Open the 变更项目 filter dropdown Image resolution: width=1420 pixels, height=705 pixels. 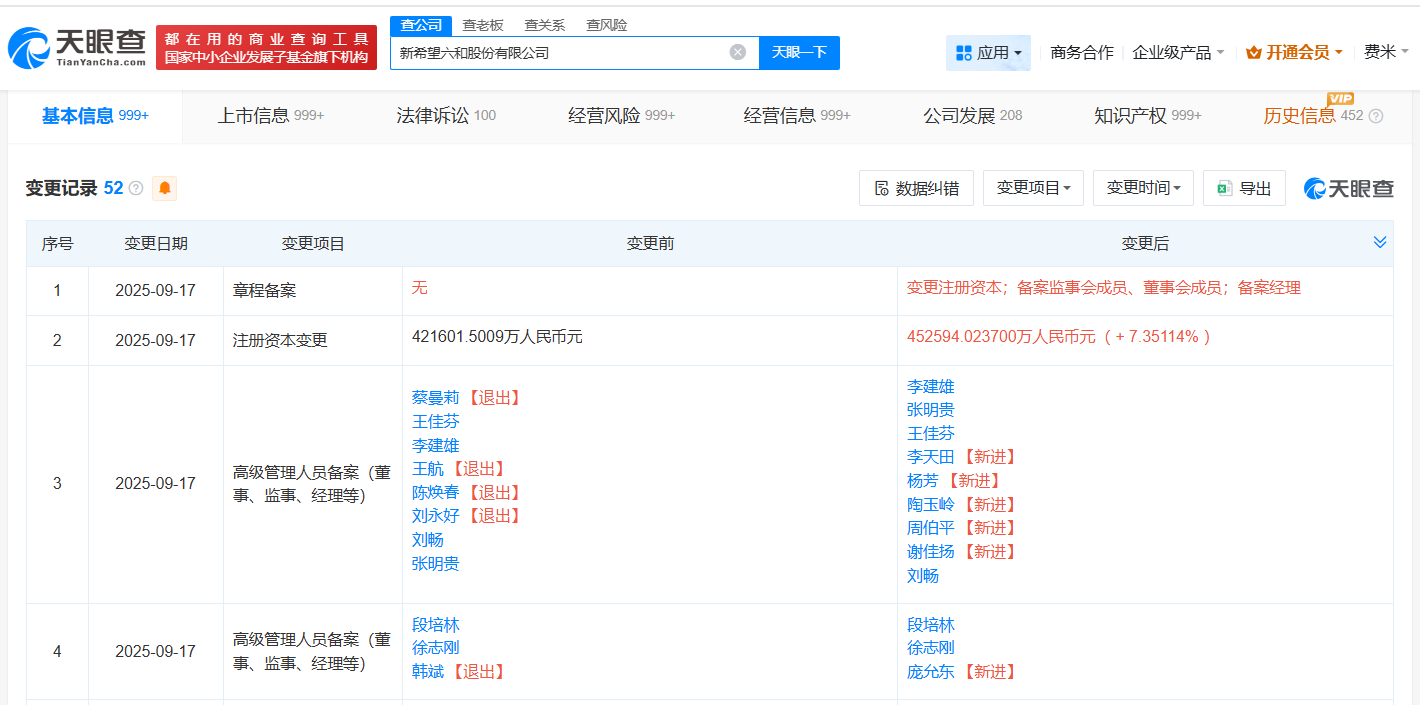click(x=1033, y=188)
